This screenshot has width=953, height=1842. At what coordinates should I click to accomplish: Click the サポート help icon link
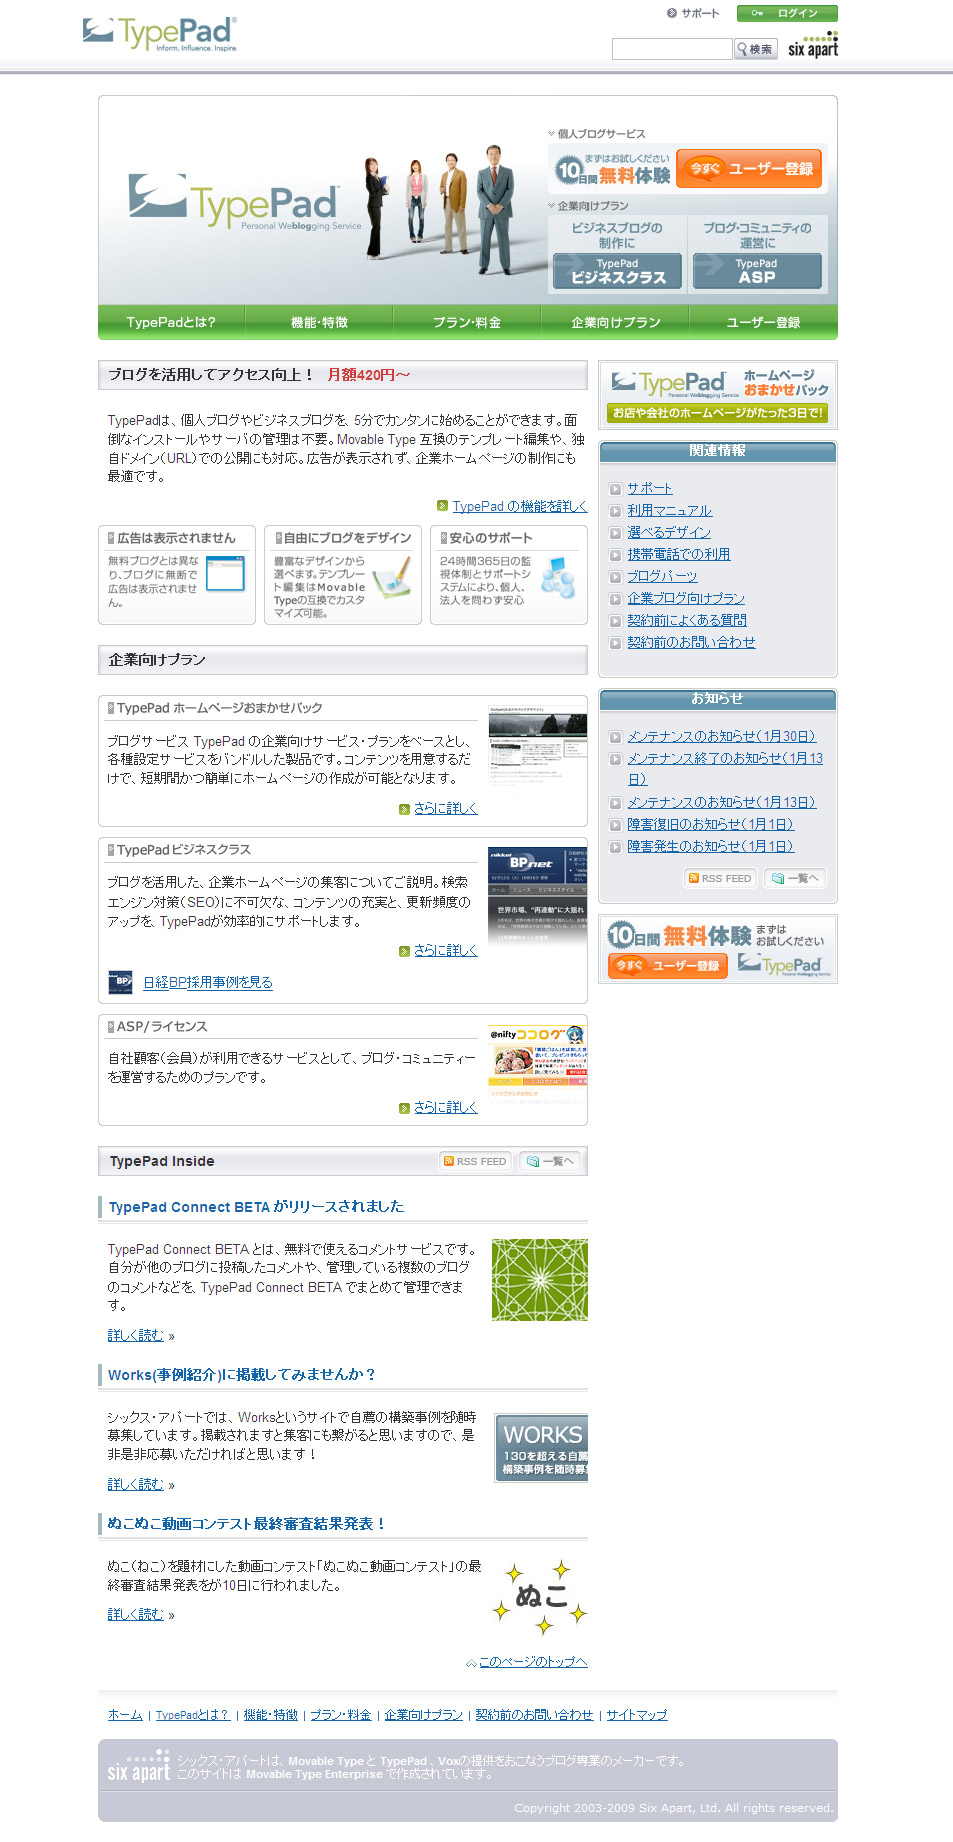point(693,13)
